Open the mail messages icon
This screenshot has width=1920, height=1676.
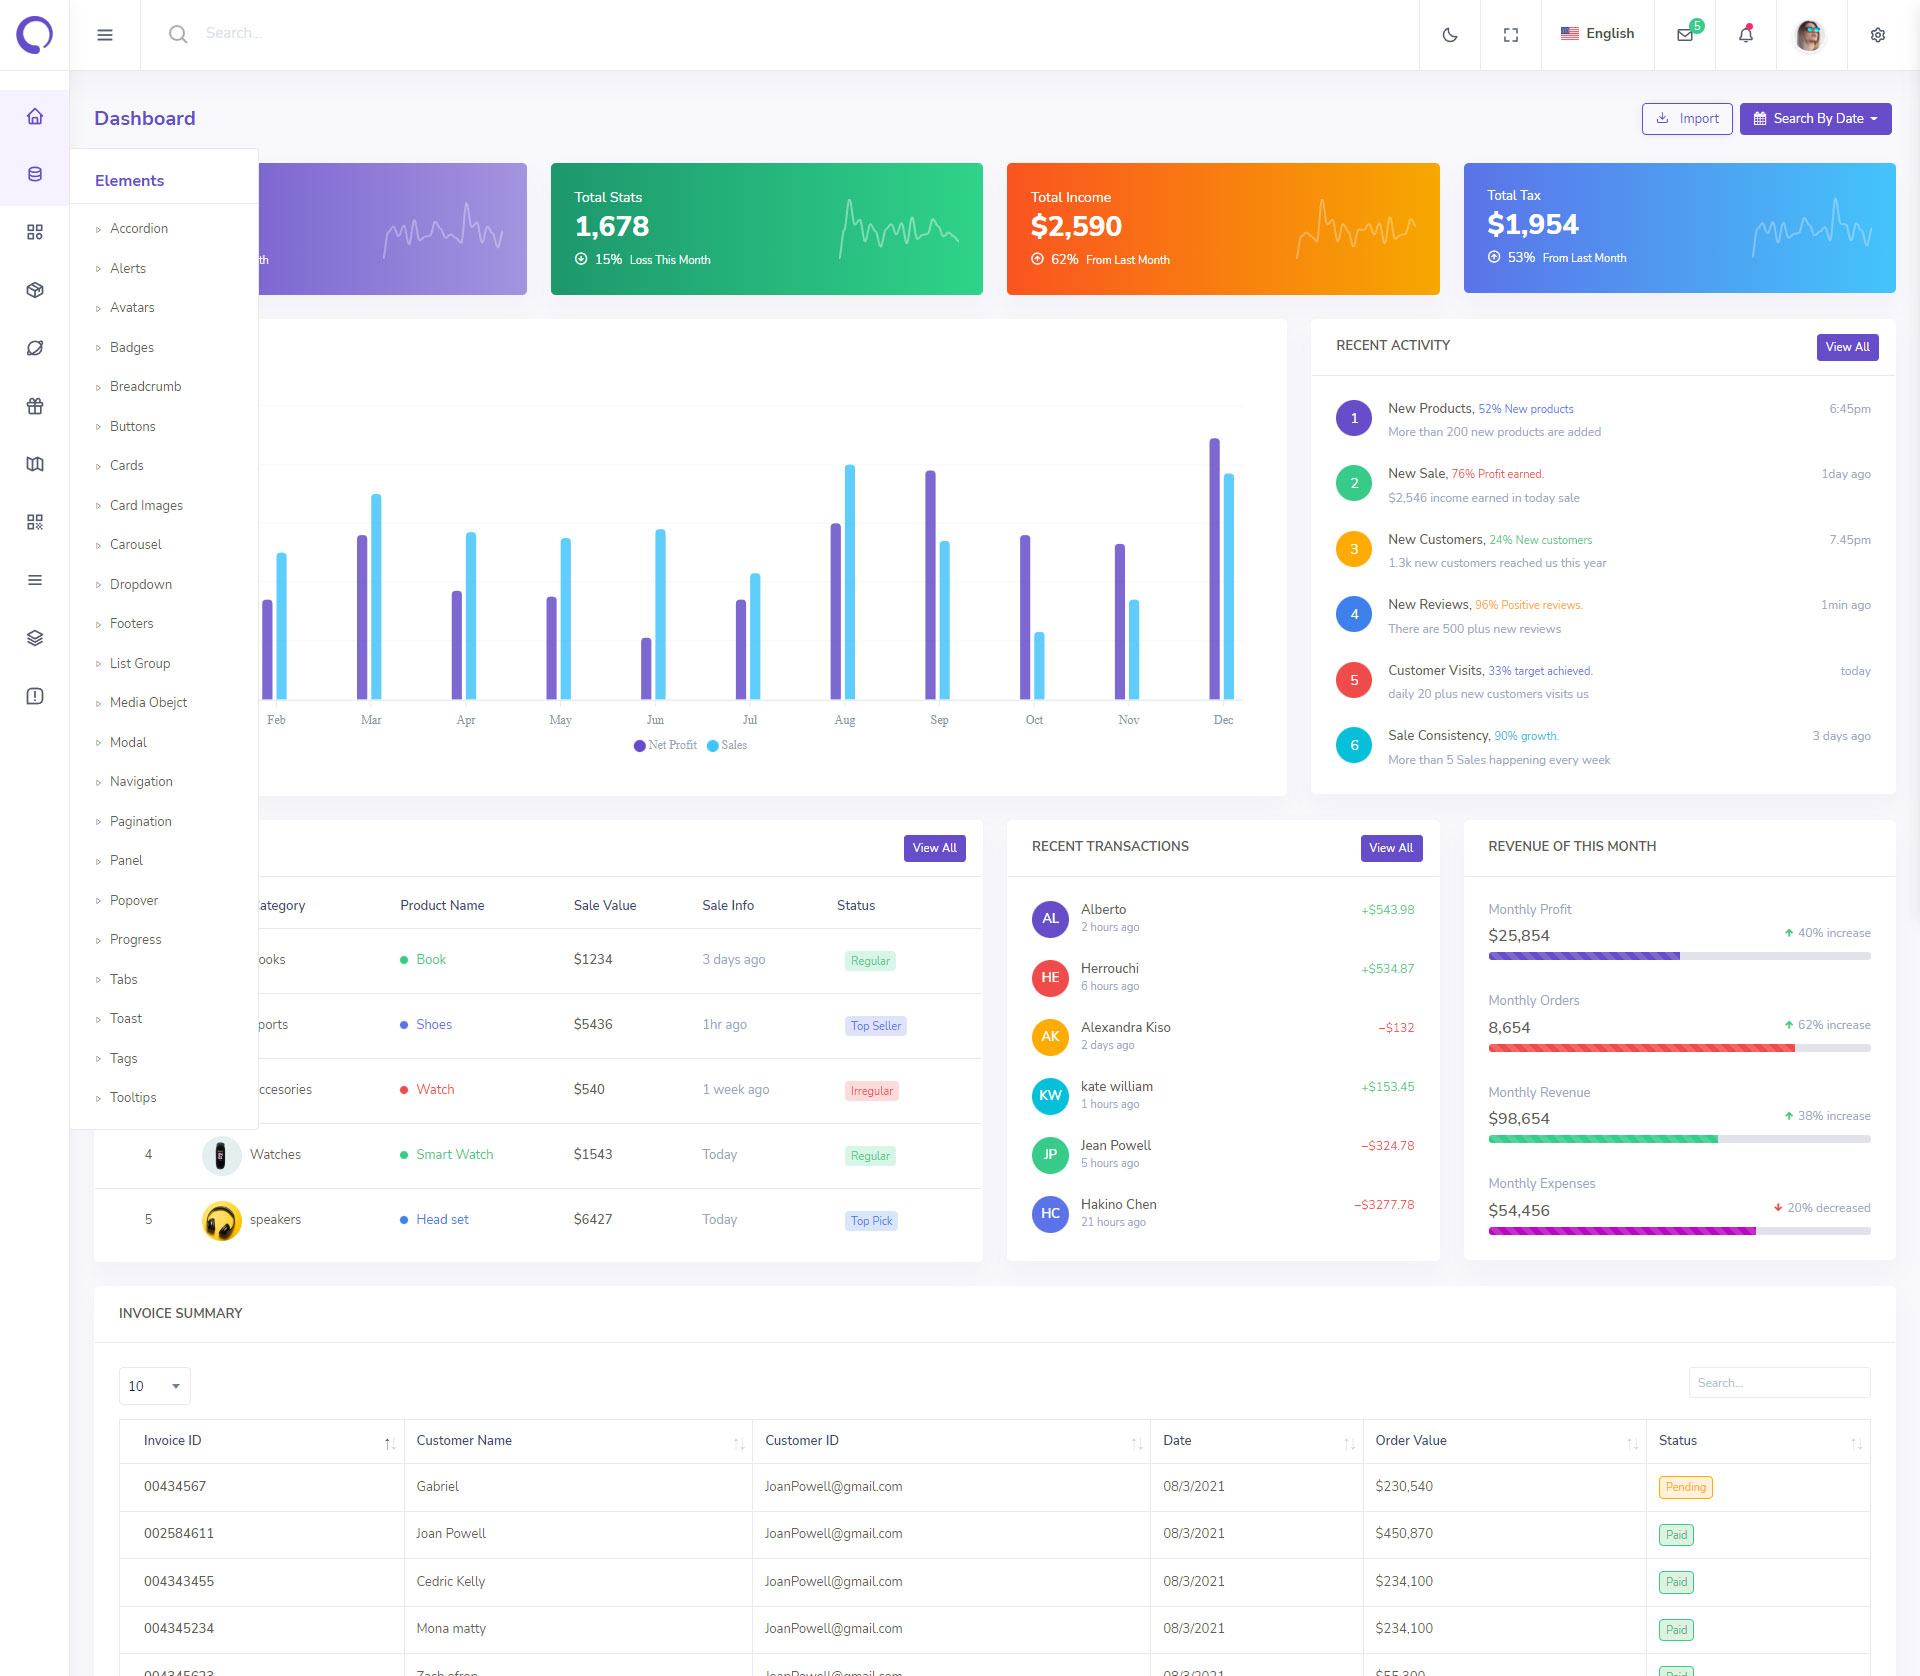(x=1685, y=35)
